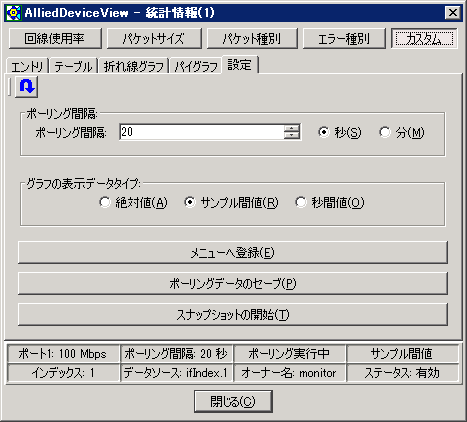Viewport: 467px width, 422px height.
Task: Click status cell 'データソース: ifIndex.1'
Action: [x=176, y=373]
